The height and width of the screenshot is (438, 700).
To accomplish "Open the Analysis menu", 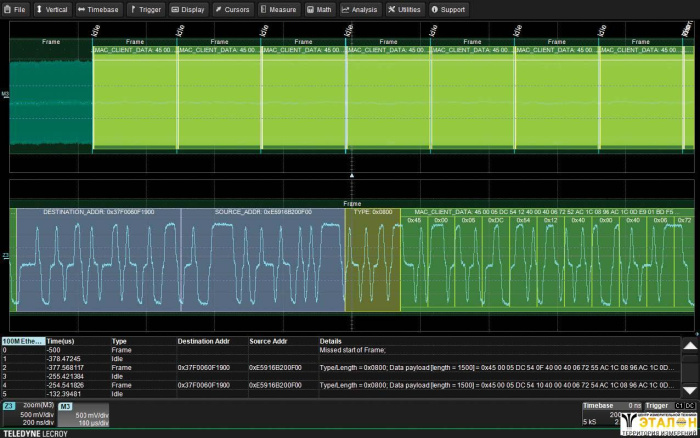I will click(360, 9).
